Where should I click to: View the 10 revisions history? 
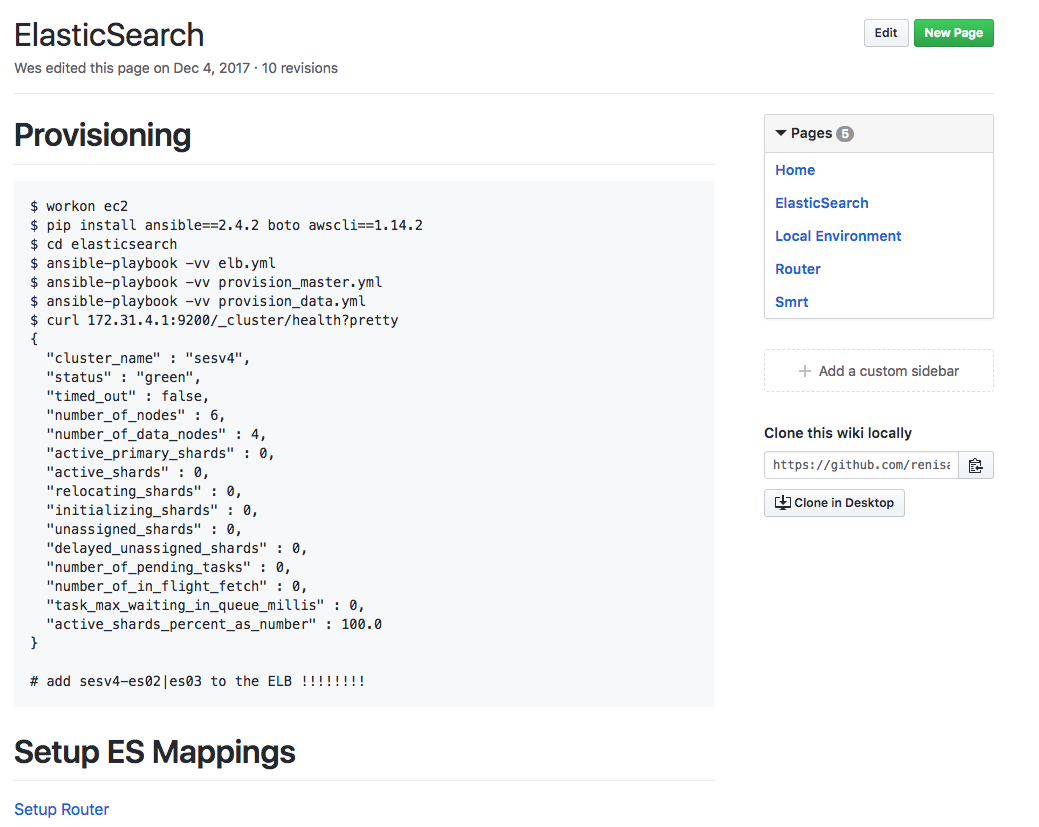tap(300, 68)
